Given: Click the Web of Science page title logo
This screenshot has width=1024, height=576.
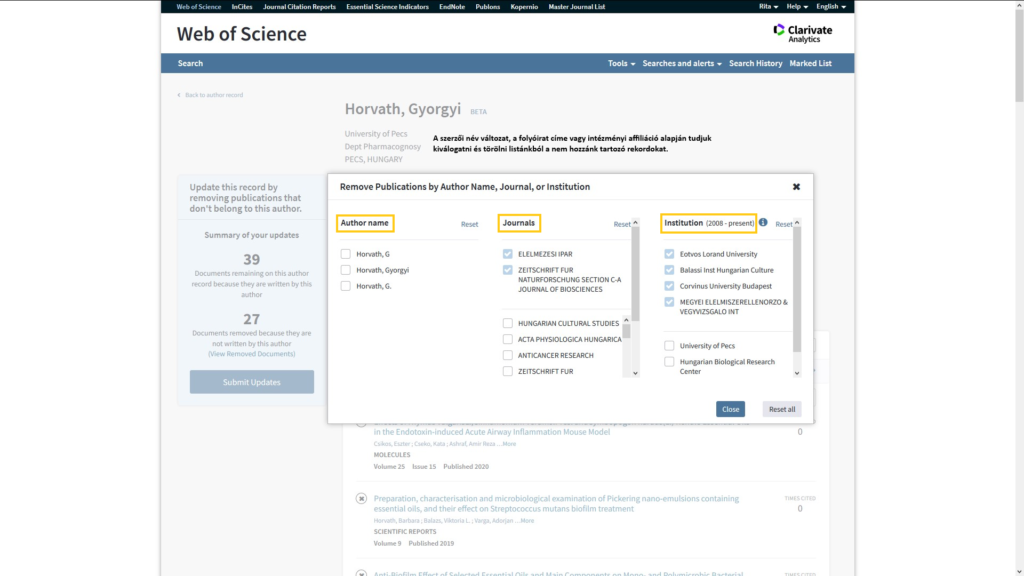Looking at the screenshot, I should (x=242, y=34).
